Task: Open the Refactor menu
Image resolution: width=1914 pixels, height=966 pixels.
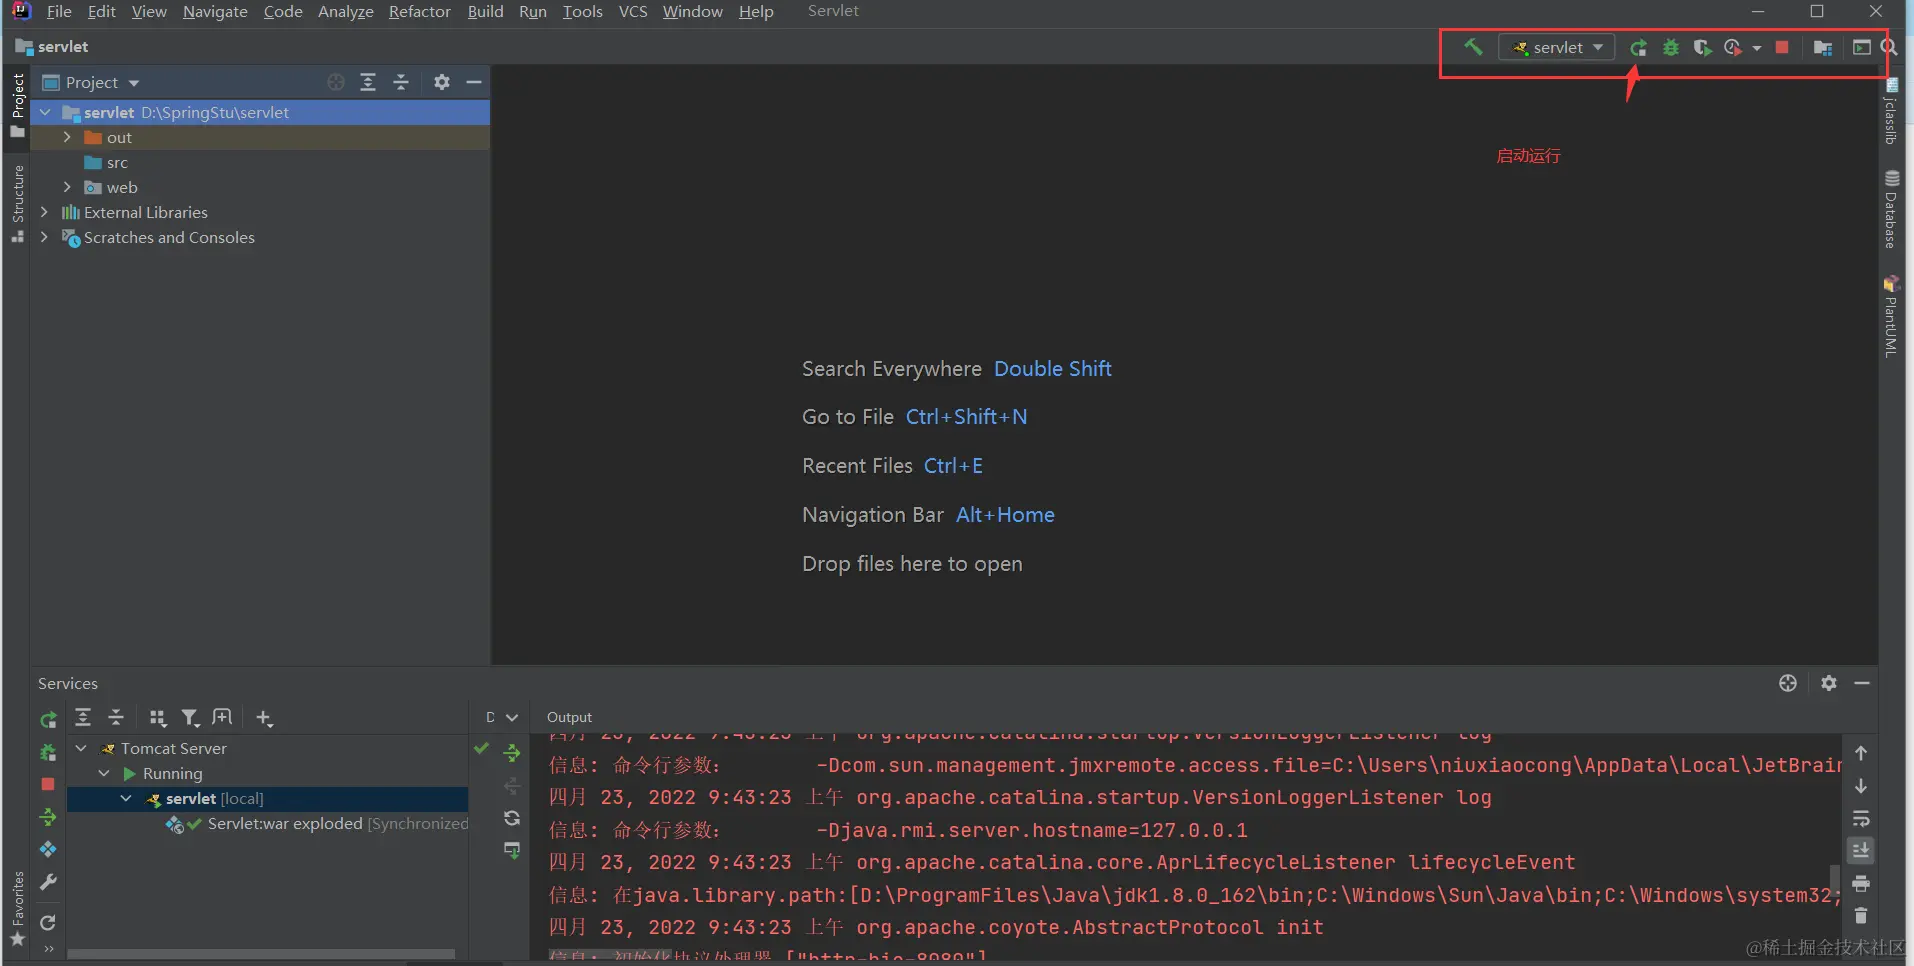Action: point(419,12)
